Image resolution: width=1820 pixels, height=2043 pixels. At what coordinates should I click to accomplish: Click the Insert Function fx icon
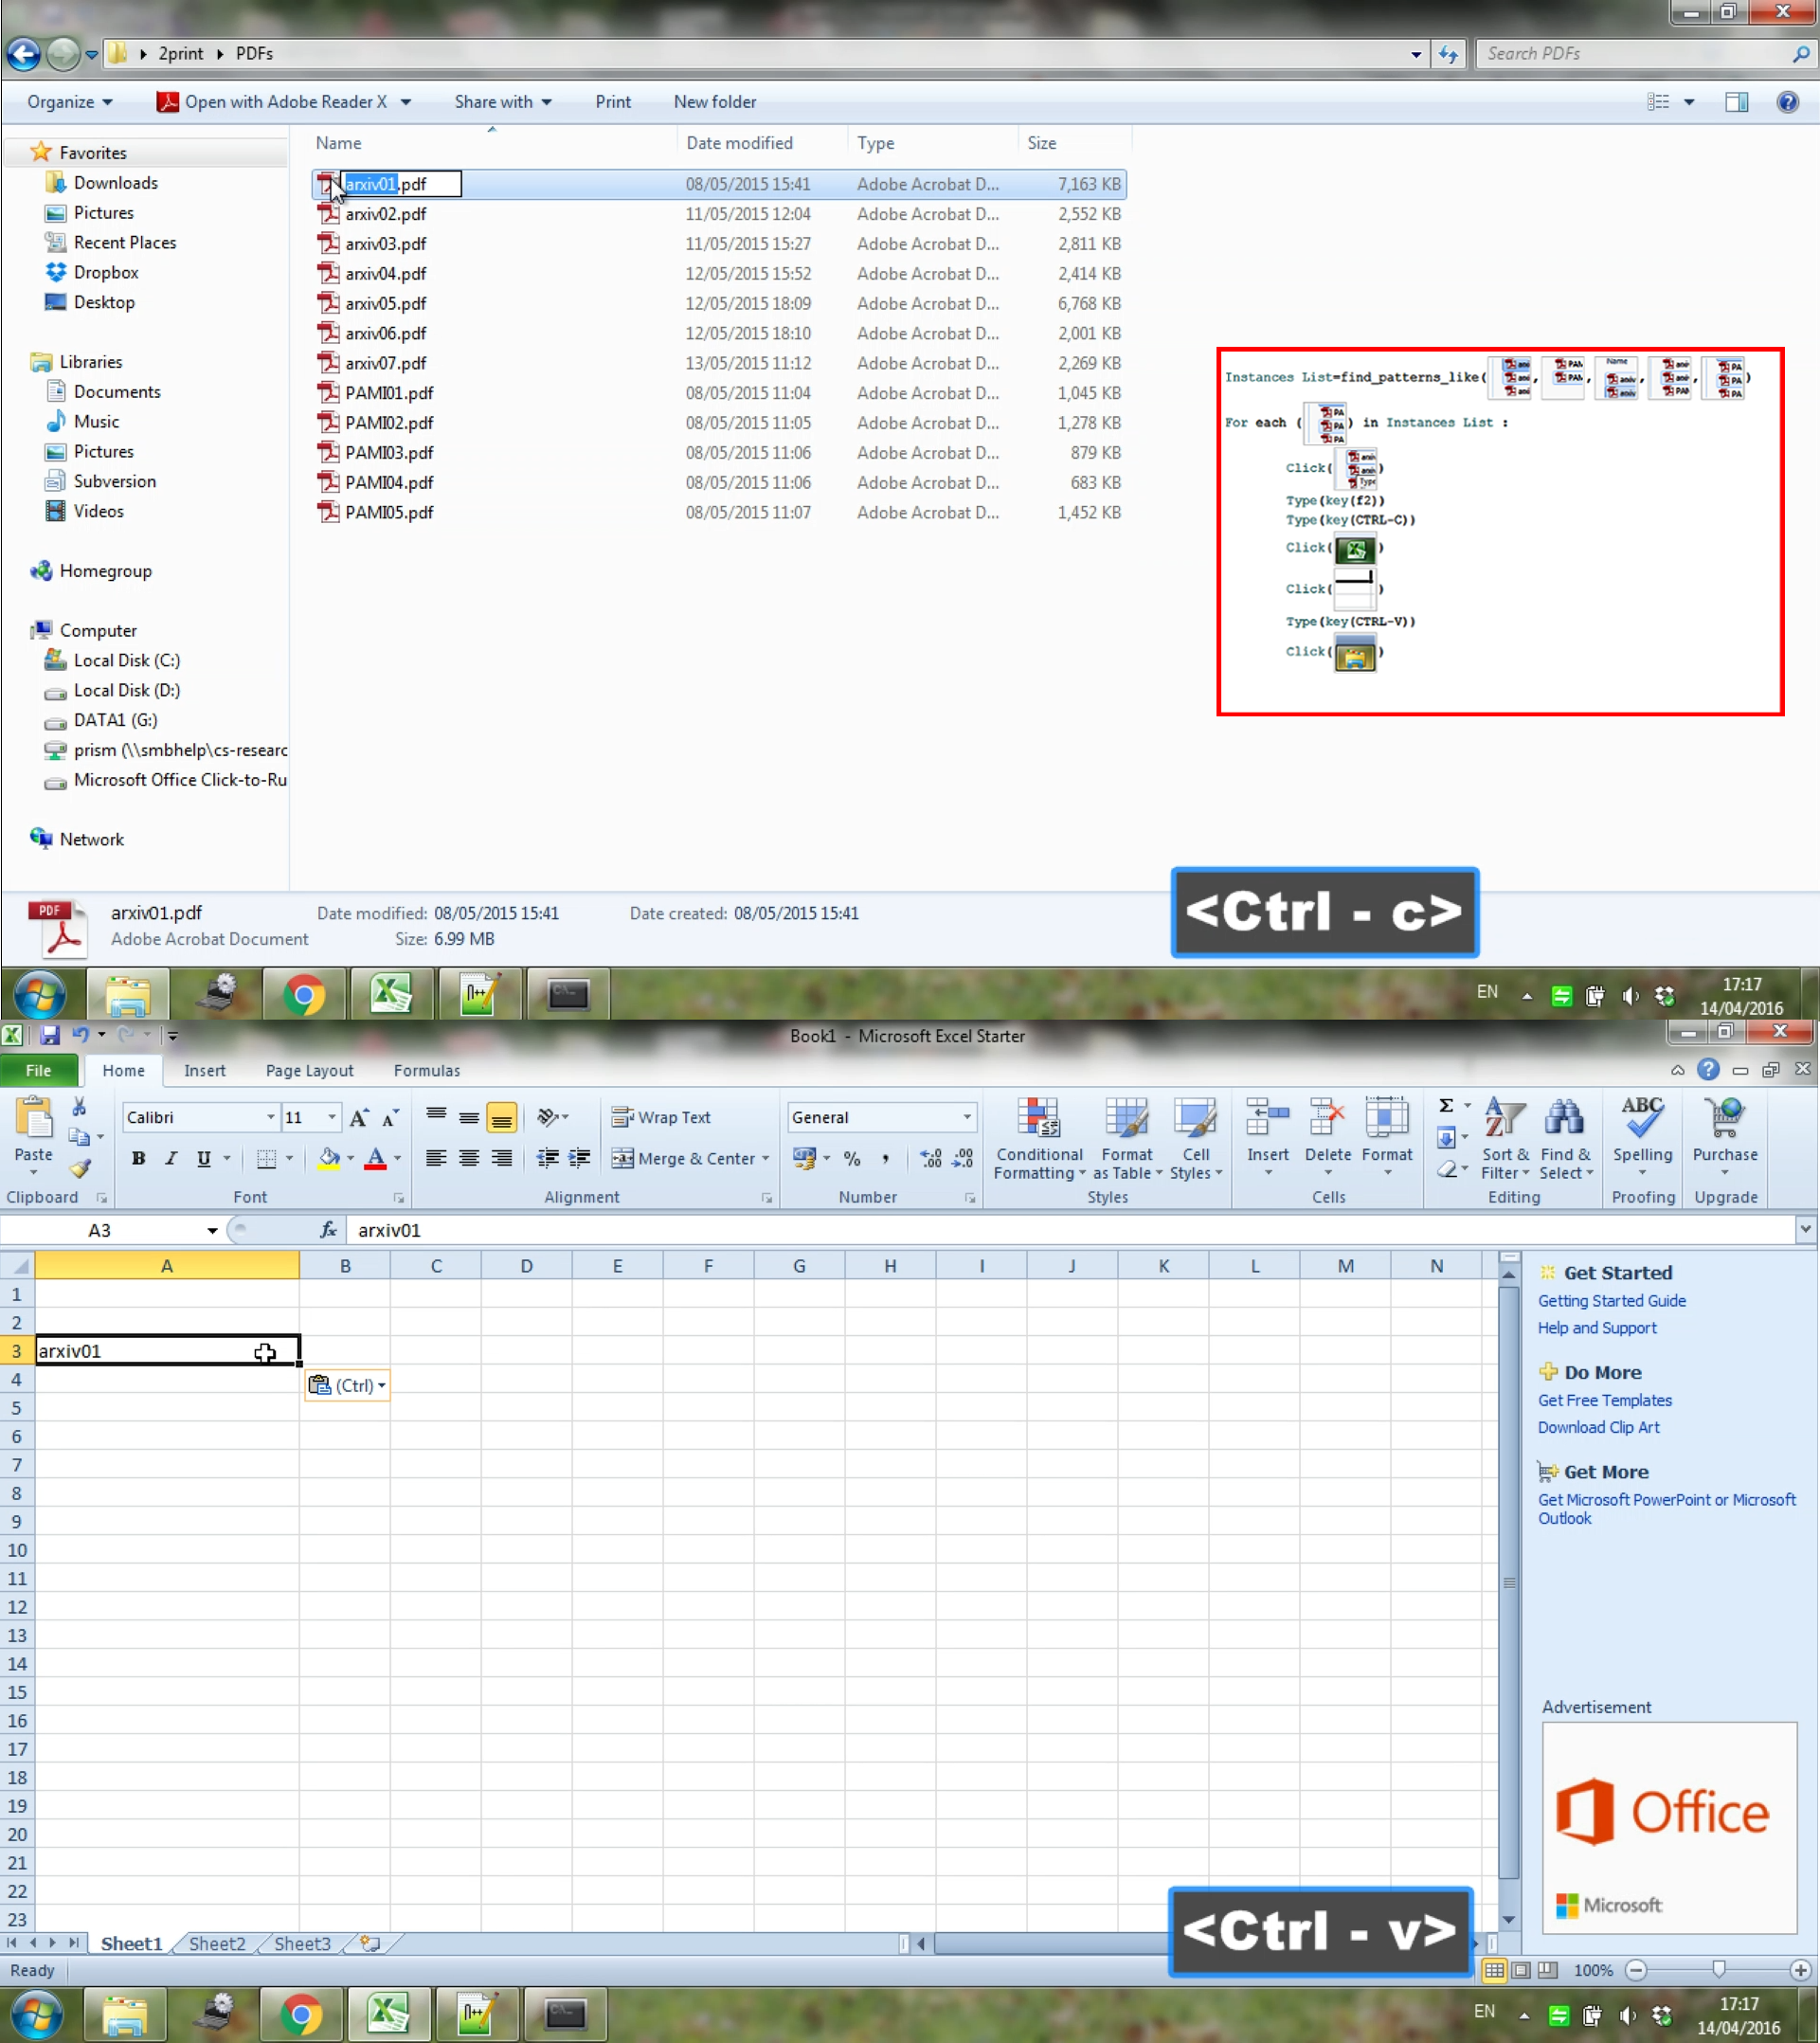point(328,1230)
